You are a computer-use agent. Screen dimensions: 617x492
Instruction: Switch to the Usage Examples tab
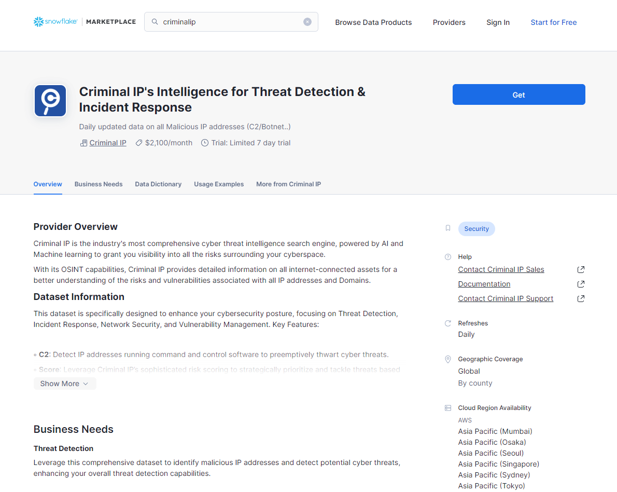tap(219, 184)
